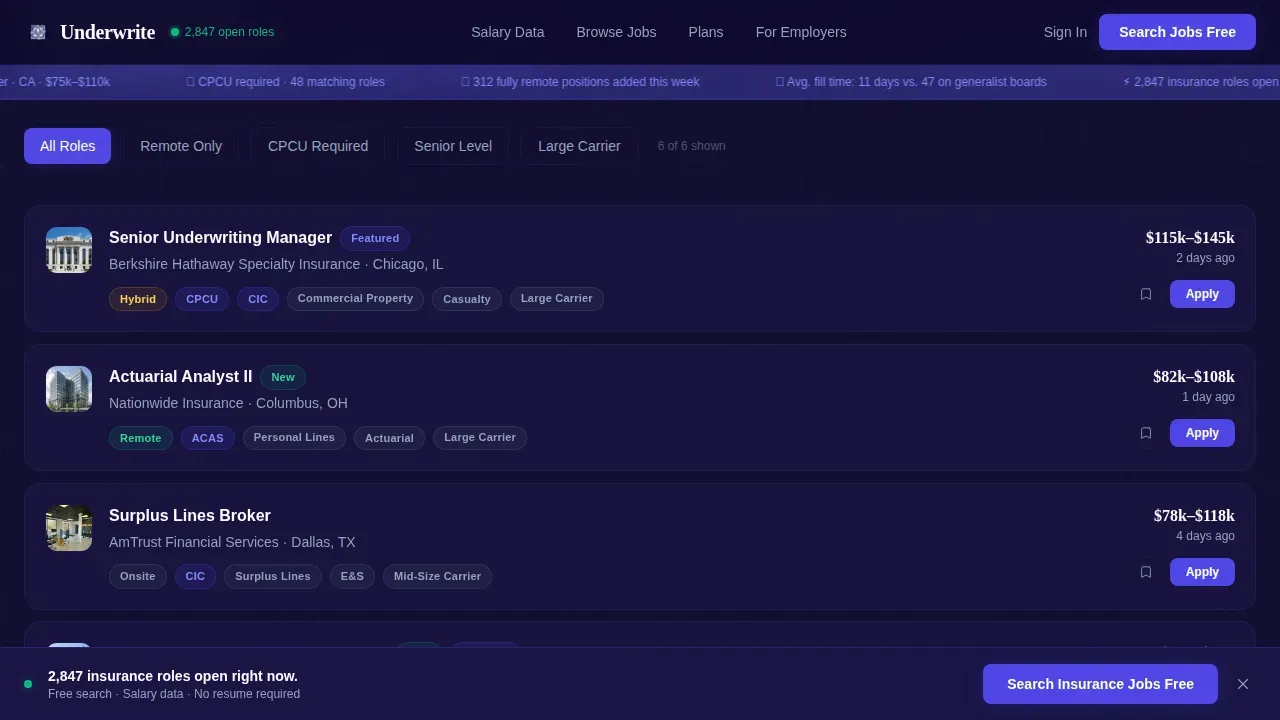Click the E&S tag
Image resolution: width=1280 pixels, height=720 pixels.
(x=352, y=577)
